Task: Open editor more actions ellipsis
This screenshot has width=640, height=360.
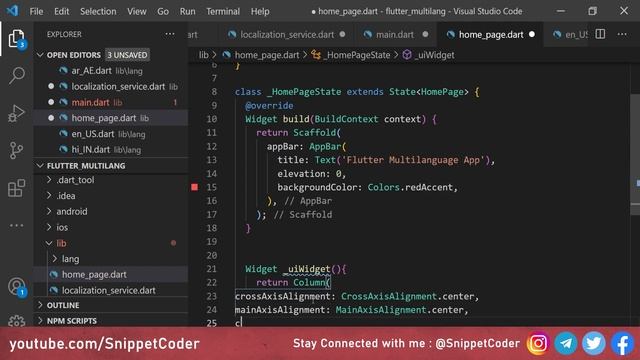Action: [622, 34]
